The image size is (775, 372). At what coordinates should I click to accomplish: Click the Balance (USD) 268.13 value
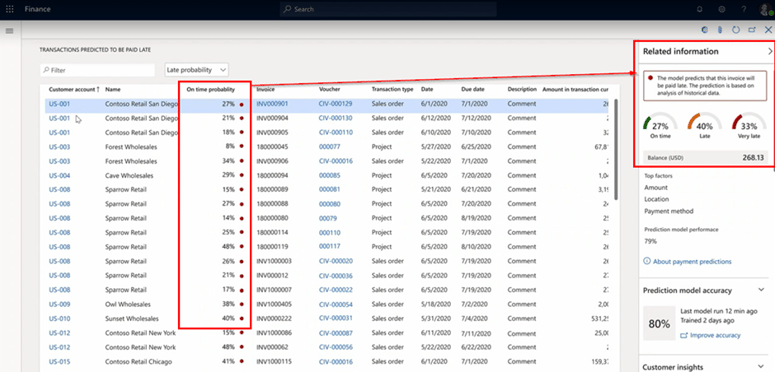coord(753,158)
